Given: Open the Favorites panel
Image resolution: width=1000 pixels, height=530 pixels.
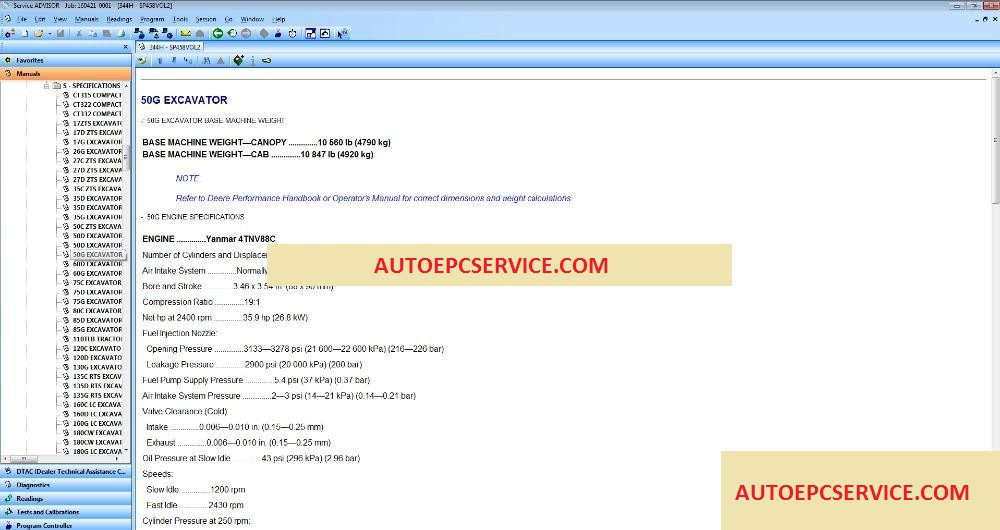Looking at the screenshot, I should tap(66, 60).
